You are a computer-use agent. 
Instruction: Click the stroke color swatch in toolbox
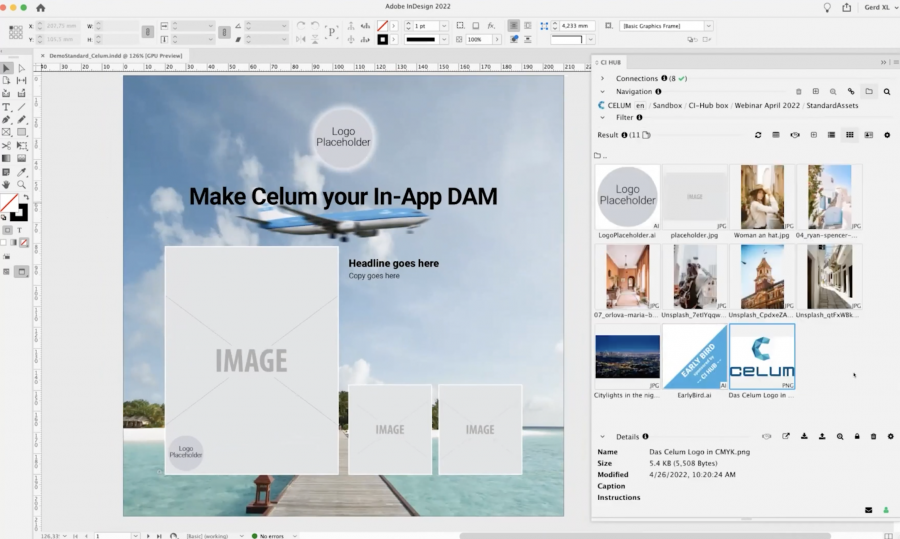point(19,212)
